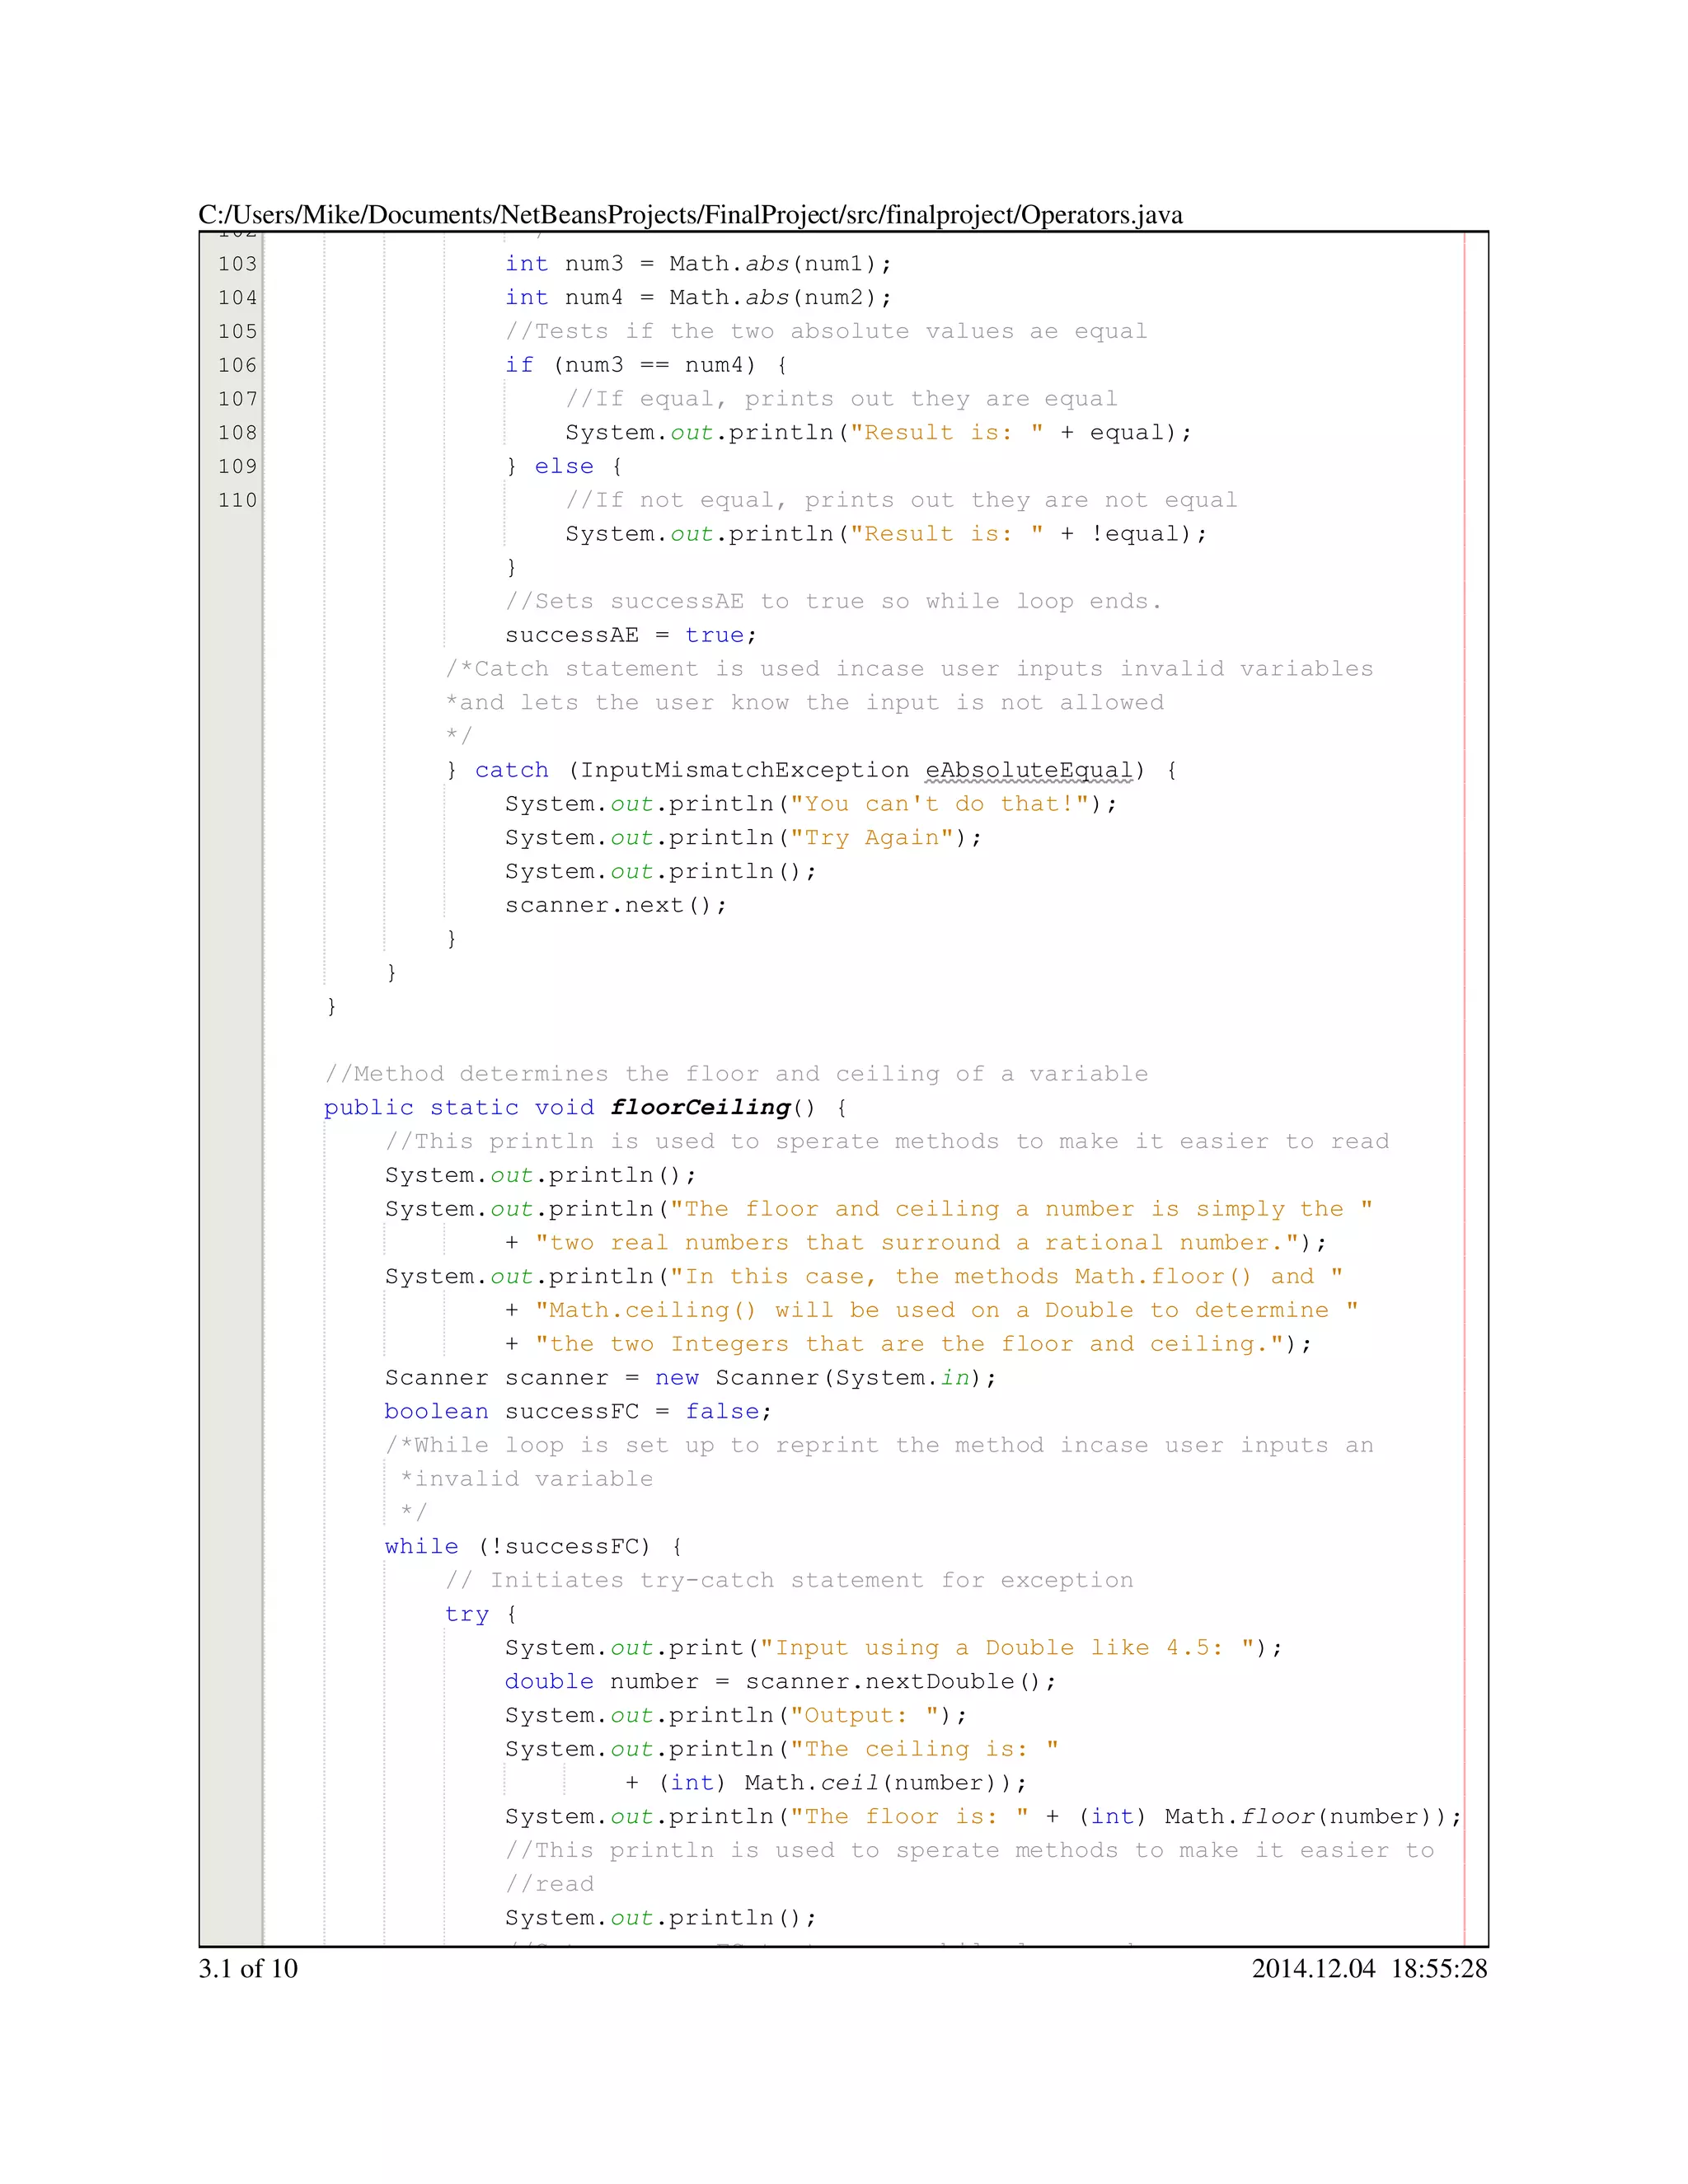Click the floorCeiling method name
1688x2184 pixels.
point(700,1107)
